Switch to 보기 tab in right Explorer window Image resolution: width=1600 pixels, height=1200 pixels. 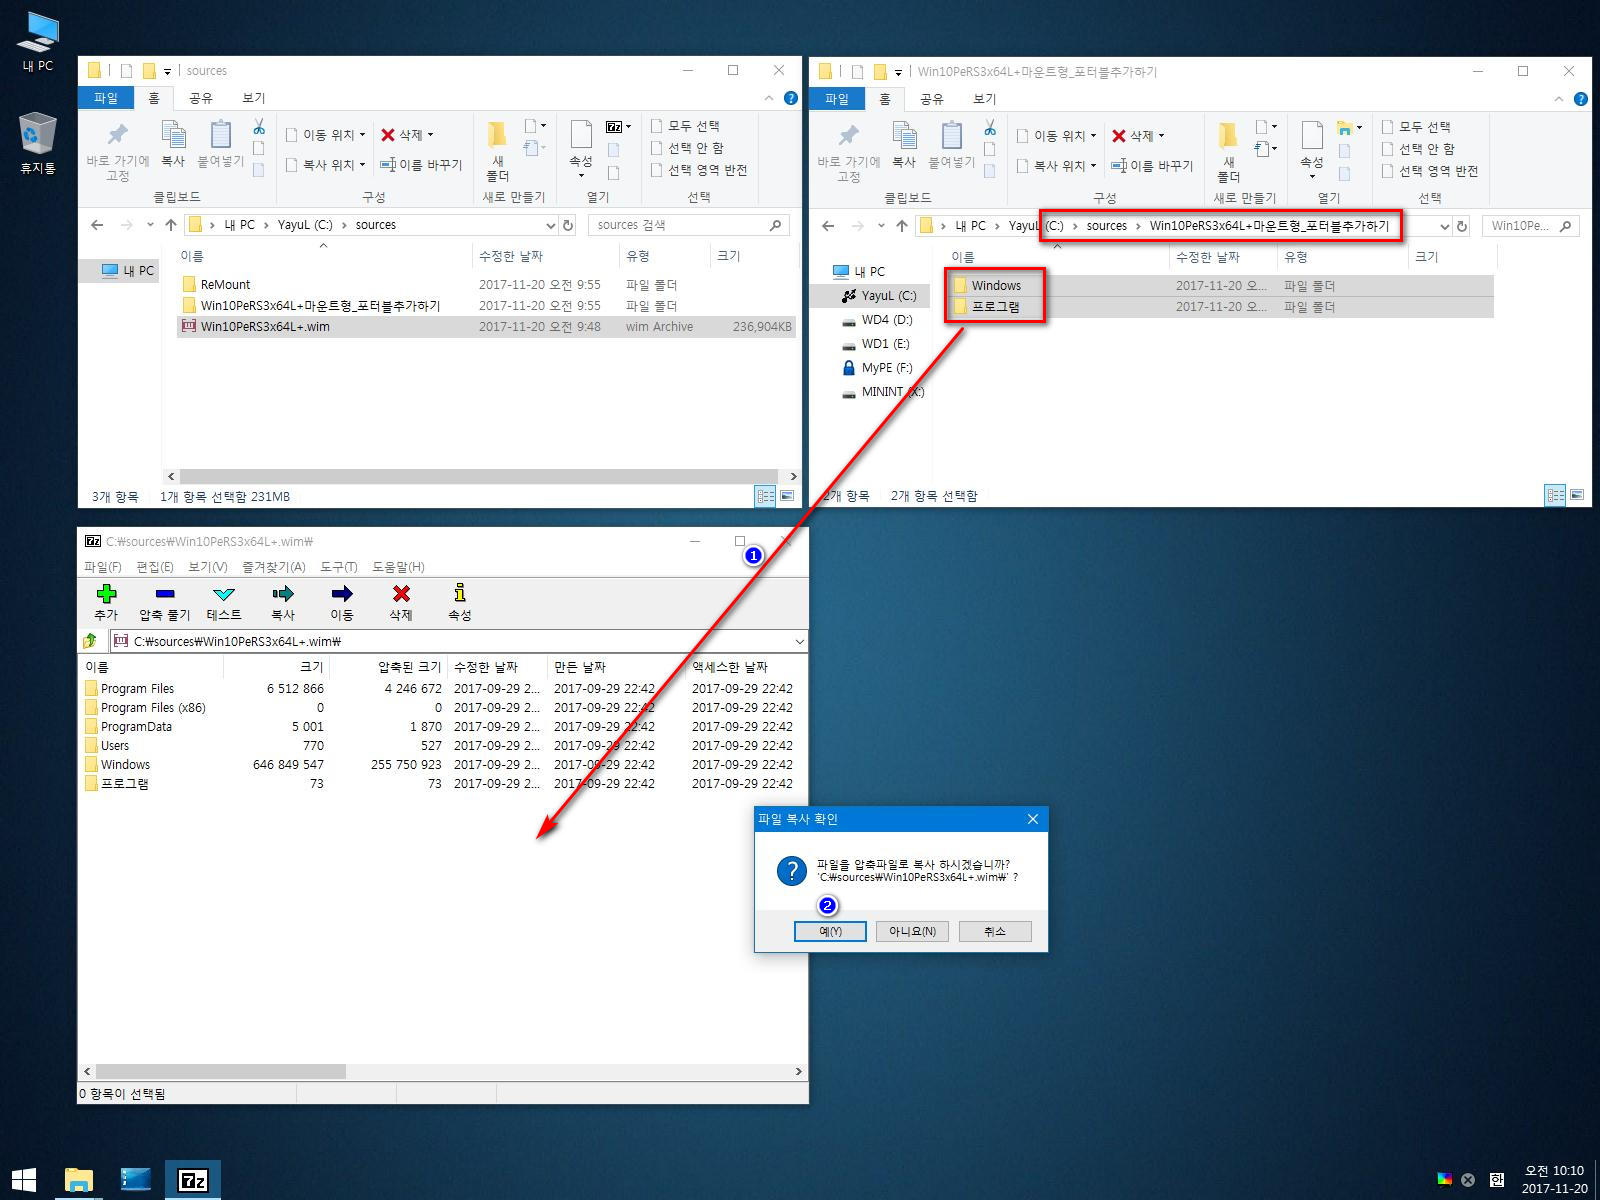(x=985, y=99)
